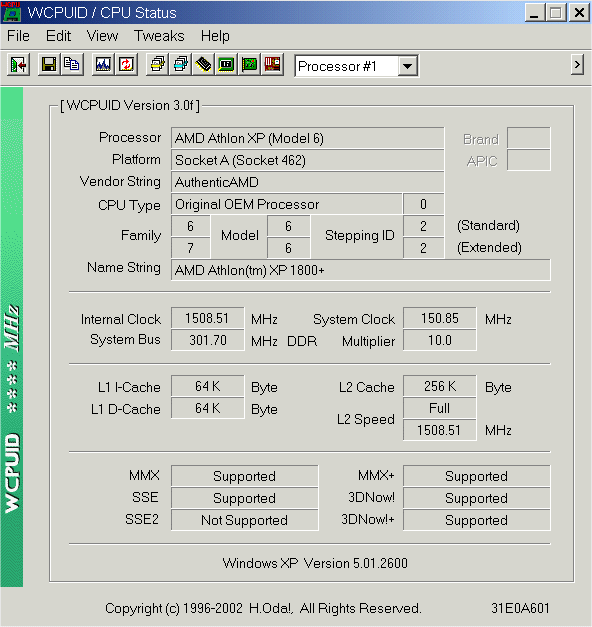Click the L2 Cache value 256 K
This screenshot has height=627, width=592.
[x=440, y=386]
